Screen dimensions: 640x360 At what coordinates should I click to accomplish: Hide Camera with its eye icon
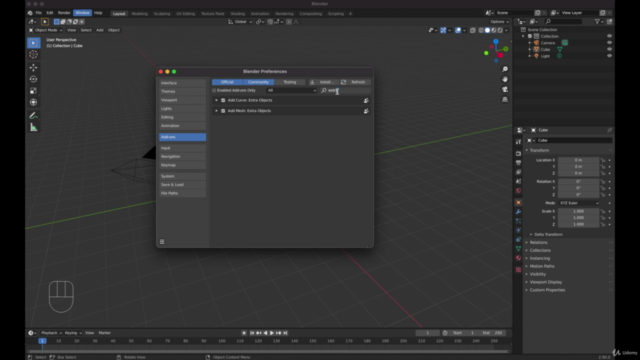pos(609,43)
